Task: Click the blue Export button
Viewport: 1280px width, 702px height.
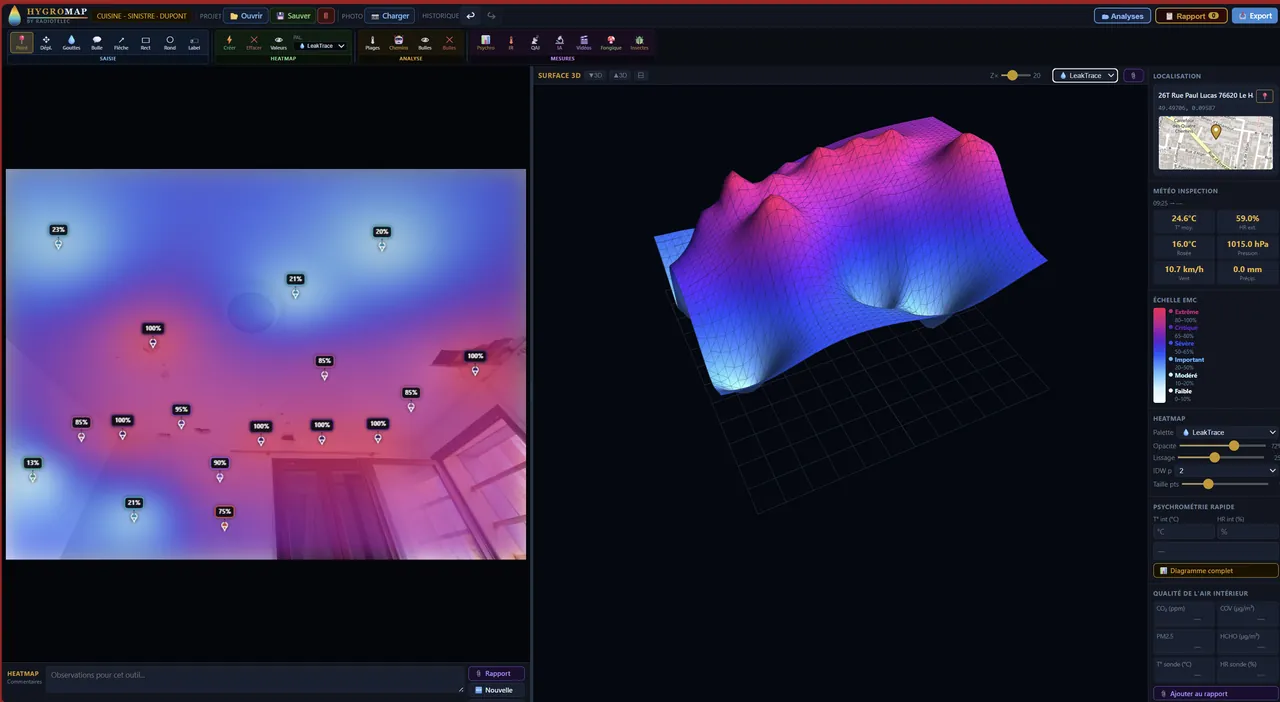Action: (1254, 16)
